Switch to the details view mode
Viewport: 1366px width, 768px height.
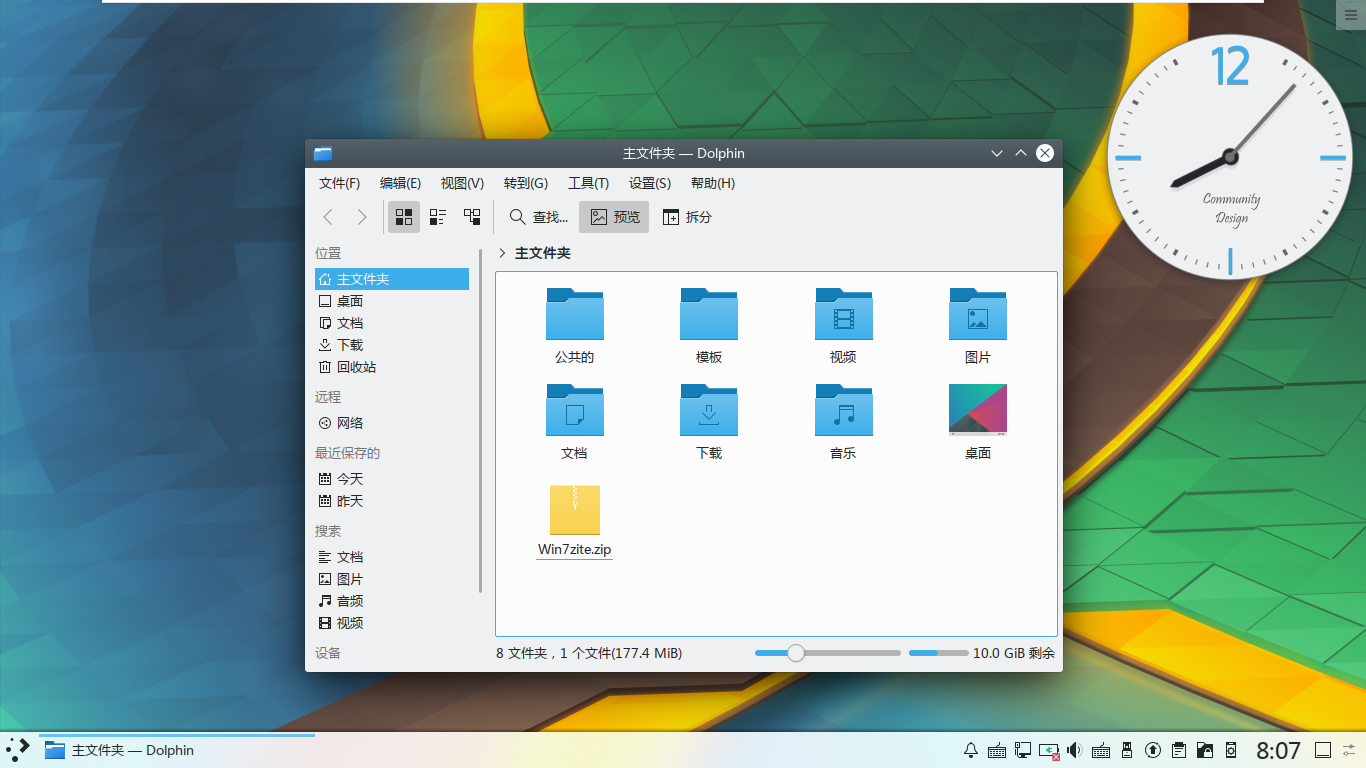coord(437,217)
